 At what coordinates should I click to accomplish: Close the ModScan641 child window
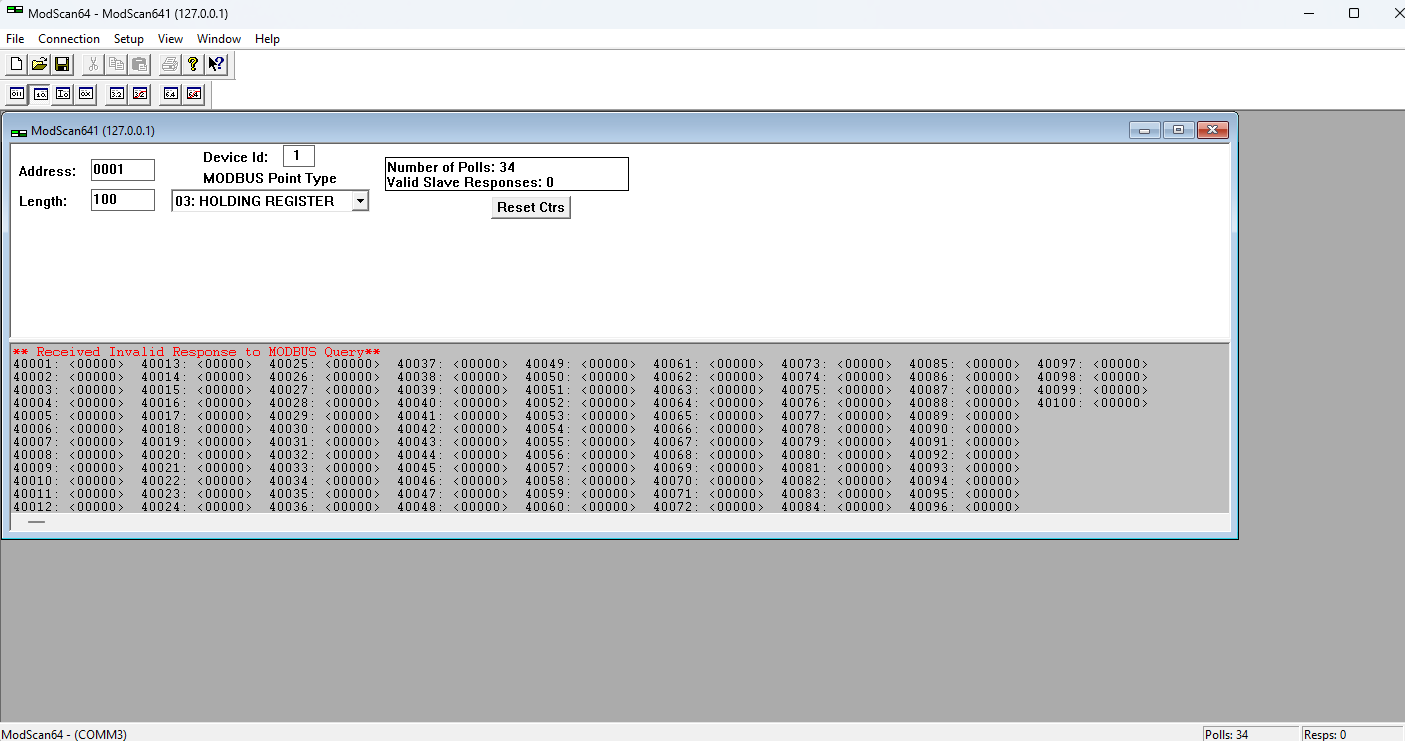pyautogui.click(x=1212, y=130)
